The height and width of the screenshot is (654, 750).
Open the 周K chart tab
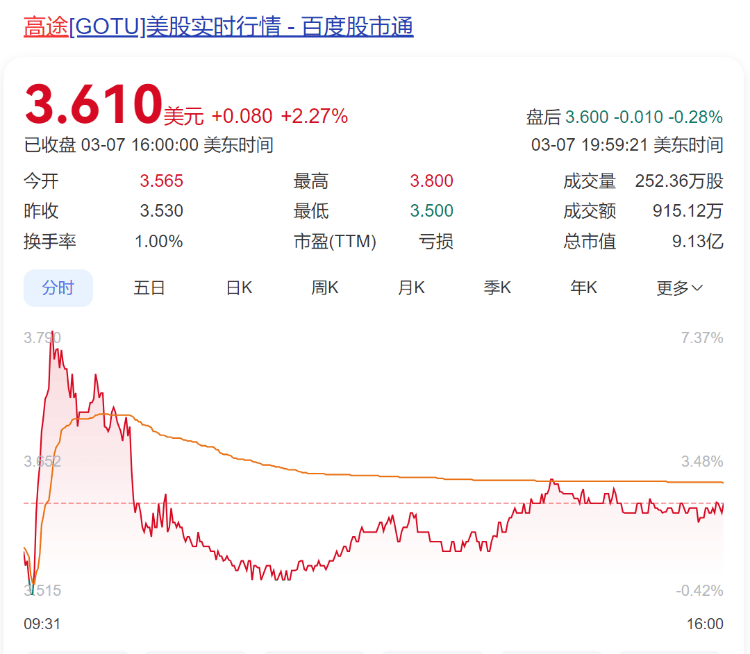(x=325, y=288)
